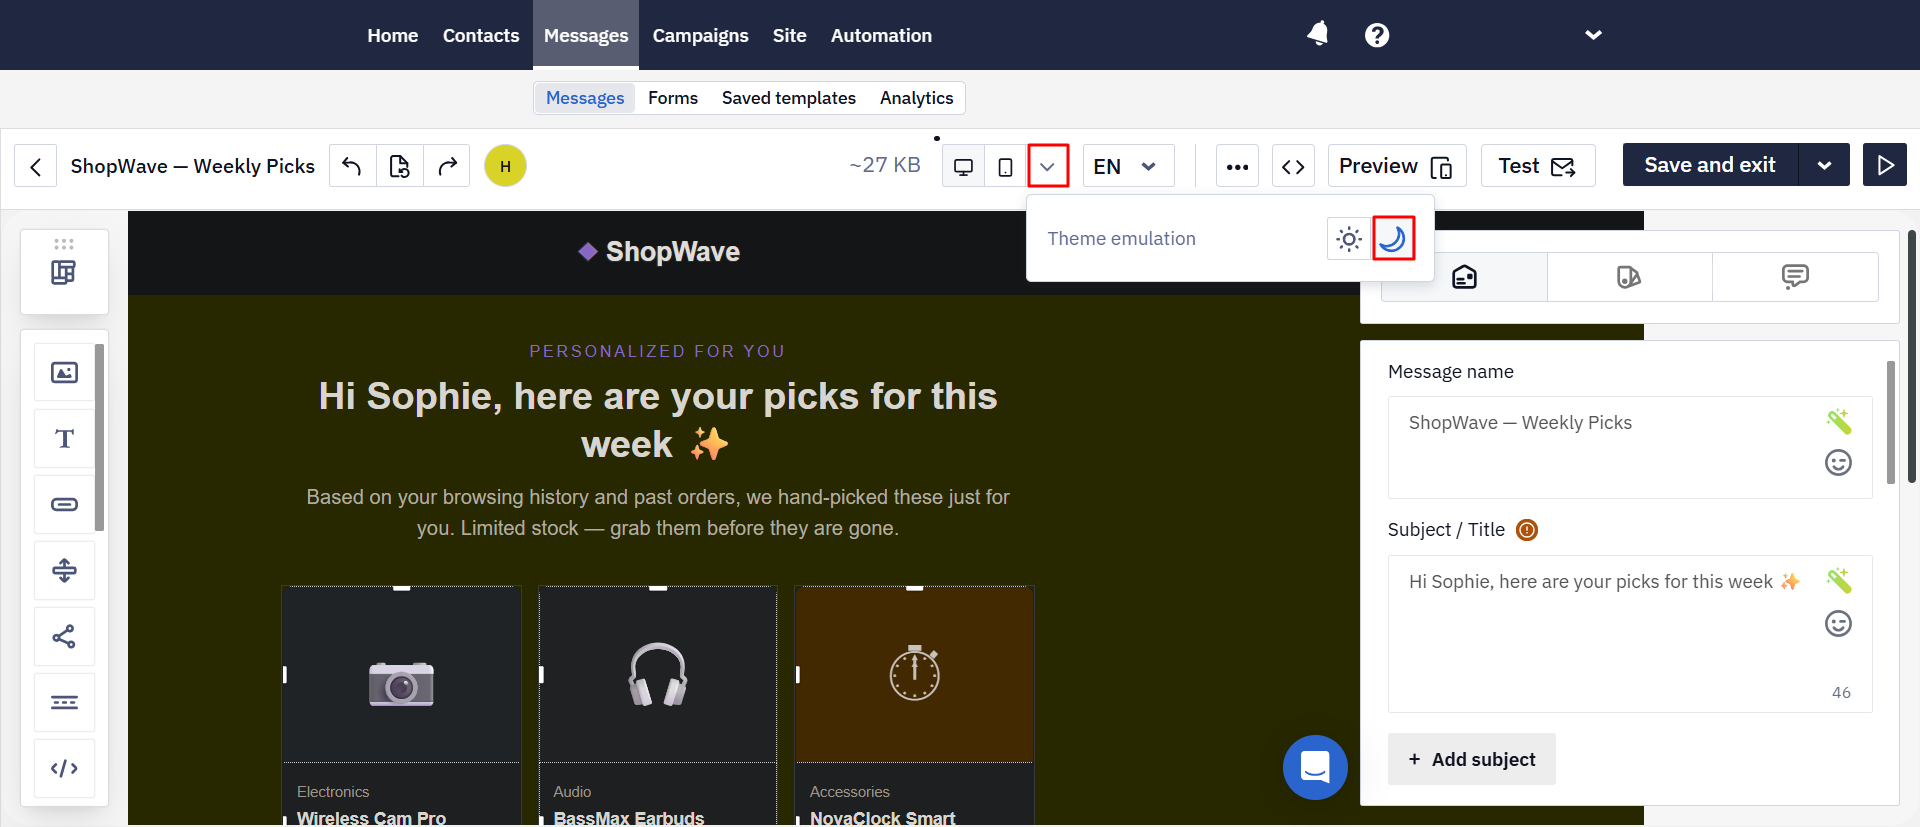
Task: Select the Spacer block tool
Action: [x=65, y=571]
